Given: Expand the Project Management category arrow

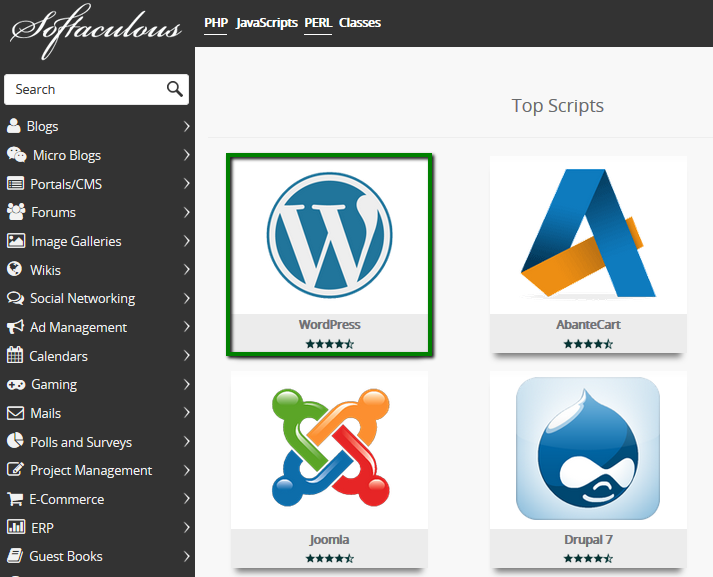Looking at the screenshot, I should [186, 470].
